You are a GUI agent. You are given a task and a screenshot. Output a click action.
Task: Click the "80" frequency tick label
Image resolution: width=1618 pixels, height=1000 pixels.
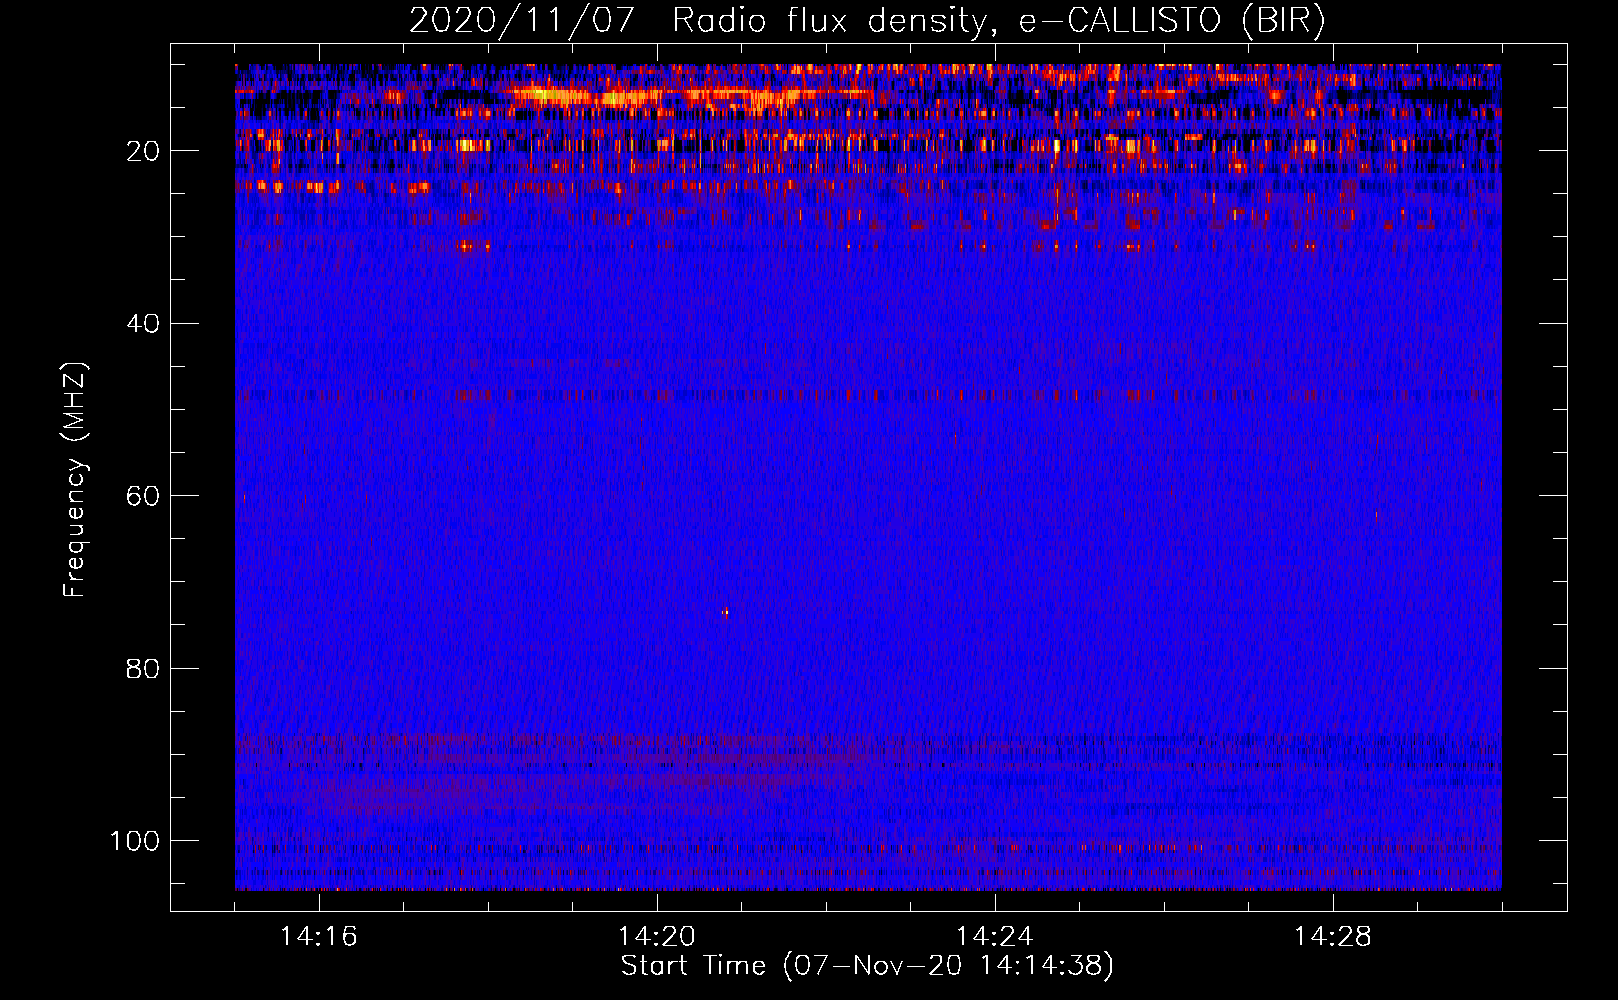143,668
